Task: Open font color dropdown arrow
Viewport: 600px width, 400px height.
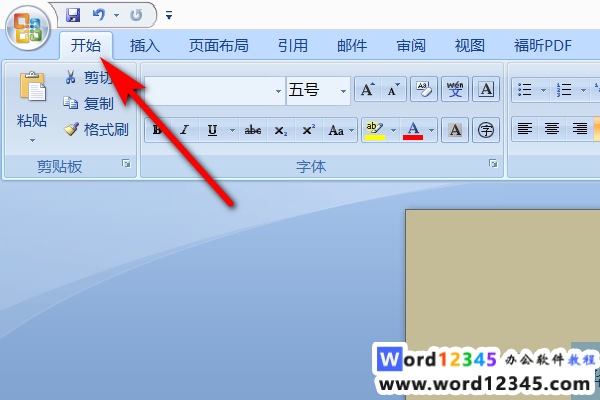Action: [x=431, y=131]
